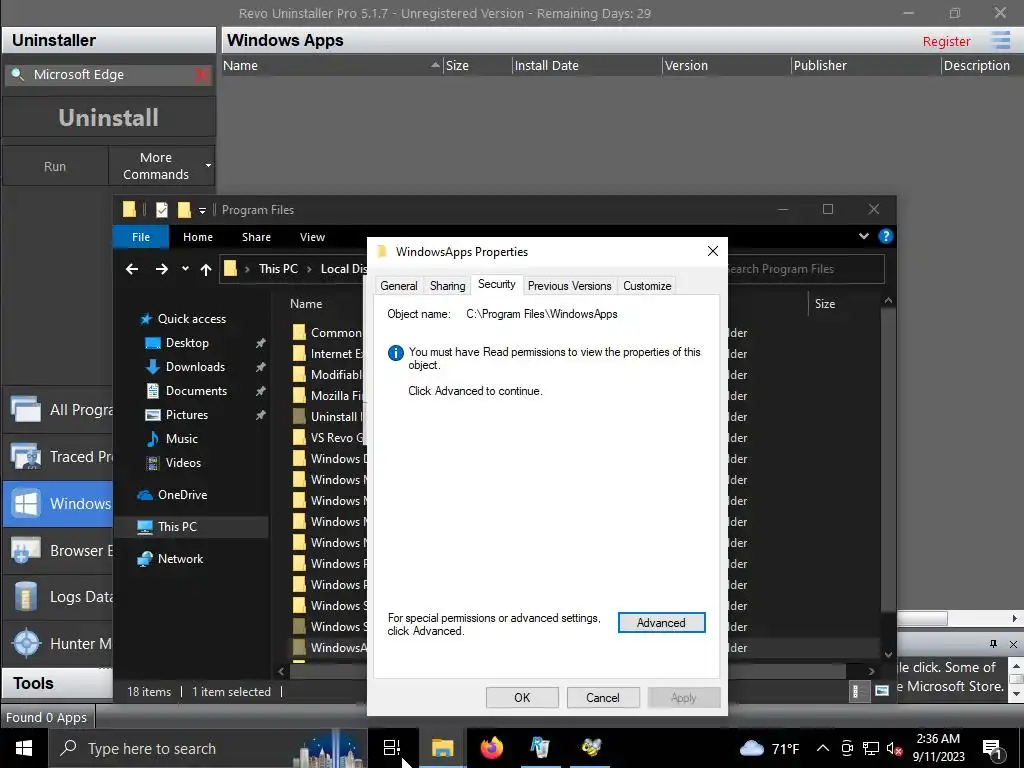
Task: Open Task View from the taskbar
Action: [x=391, y=748]
